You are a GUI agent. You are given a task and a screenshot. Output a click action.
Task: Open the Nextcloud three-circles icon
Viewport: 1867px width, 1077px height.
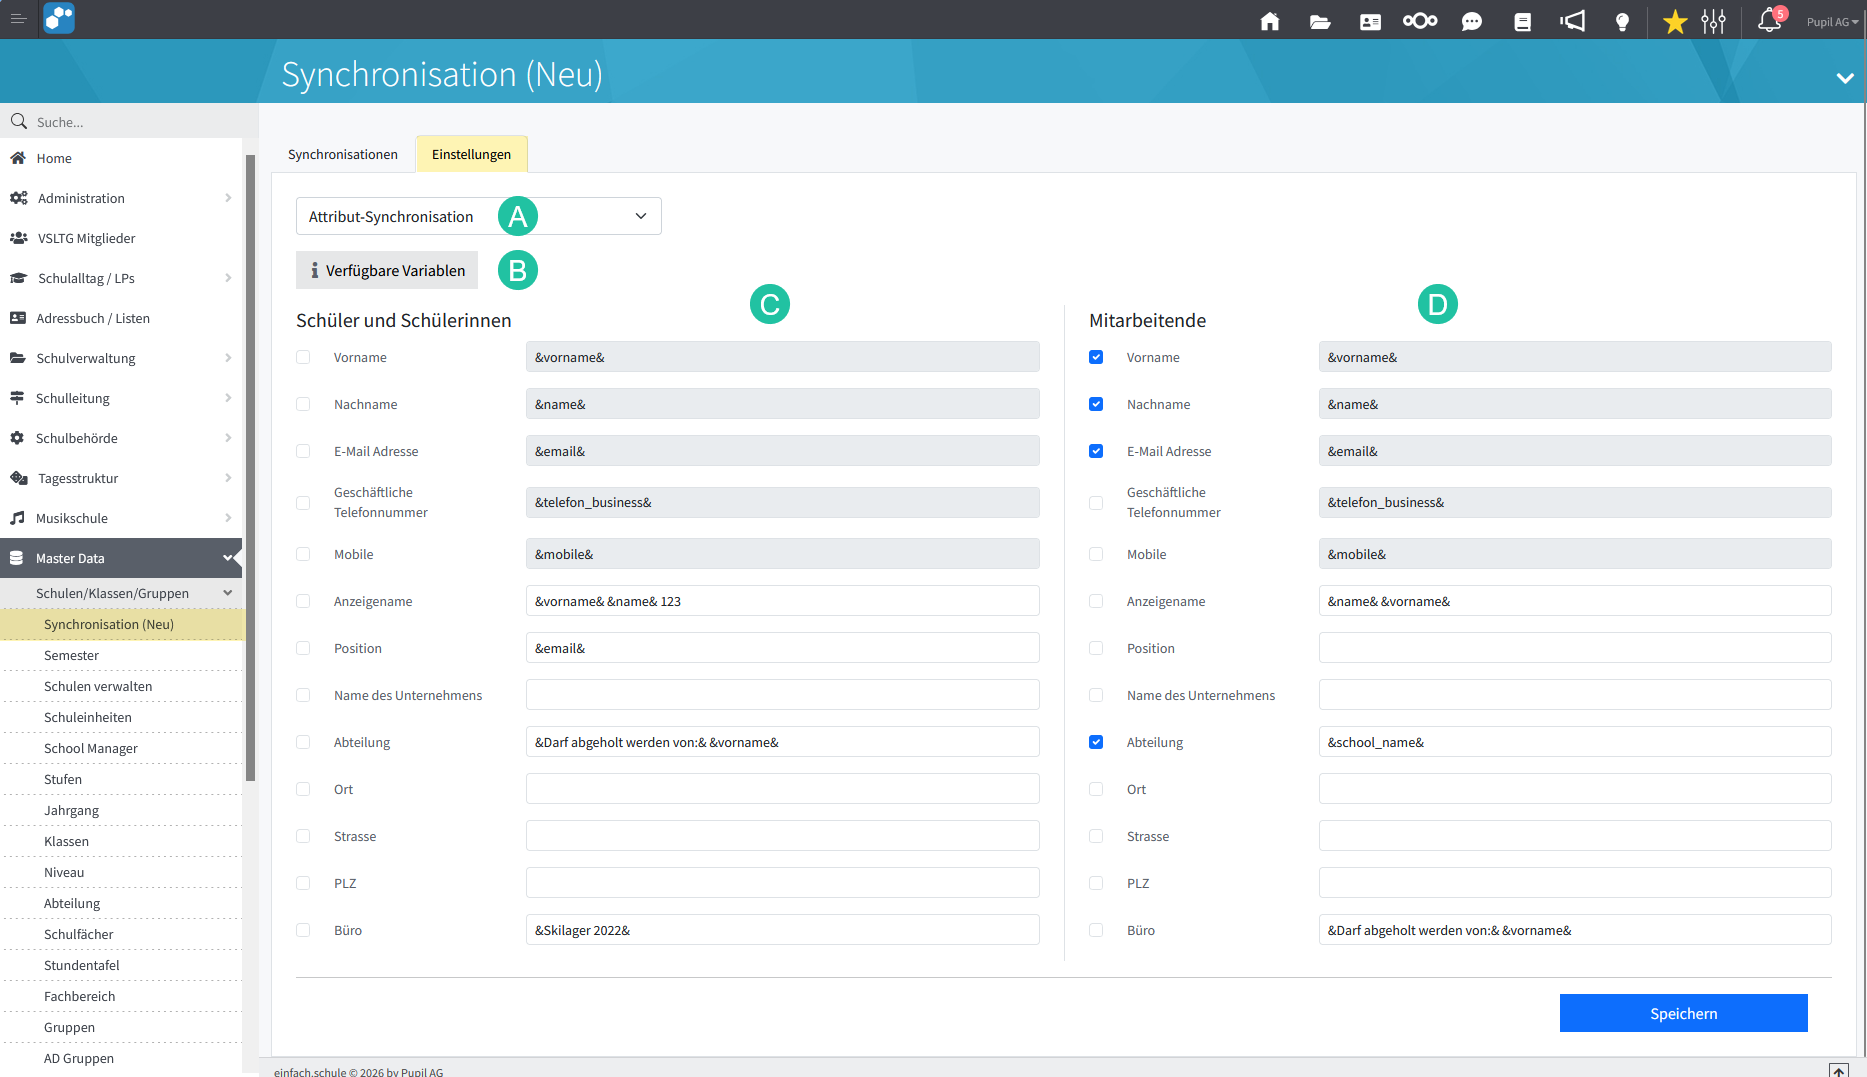[x=1420, y=21]
